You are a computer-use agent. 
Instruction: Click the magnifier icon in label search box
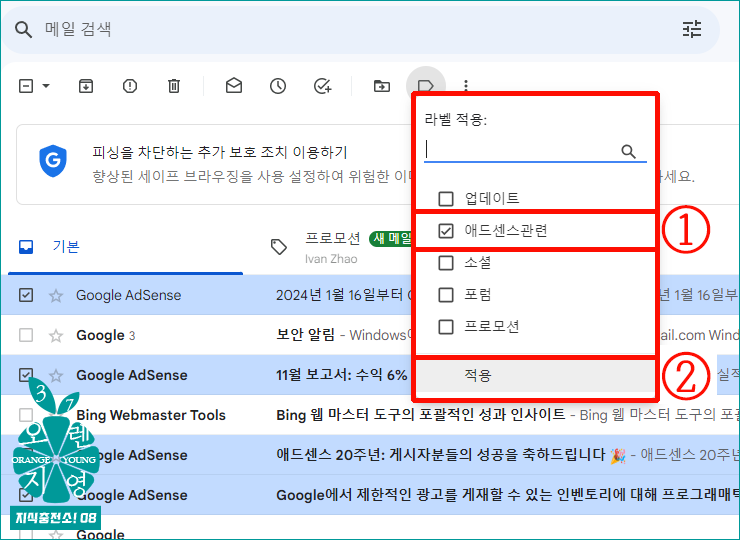pos(628,151)
